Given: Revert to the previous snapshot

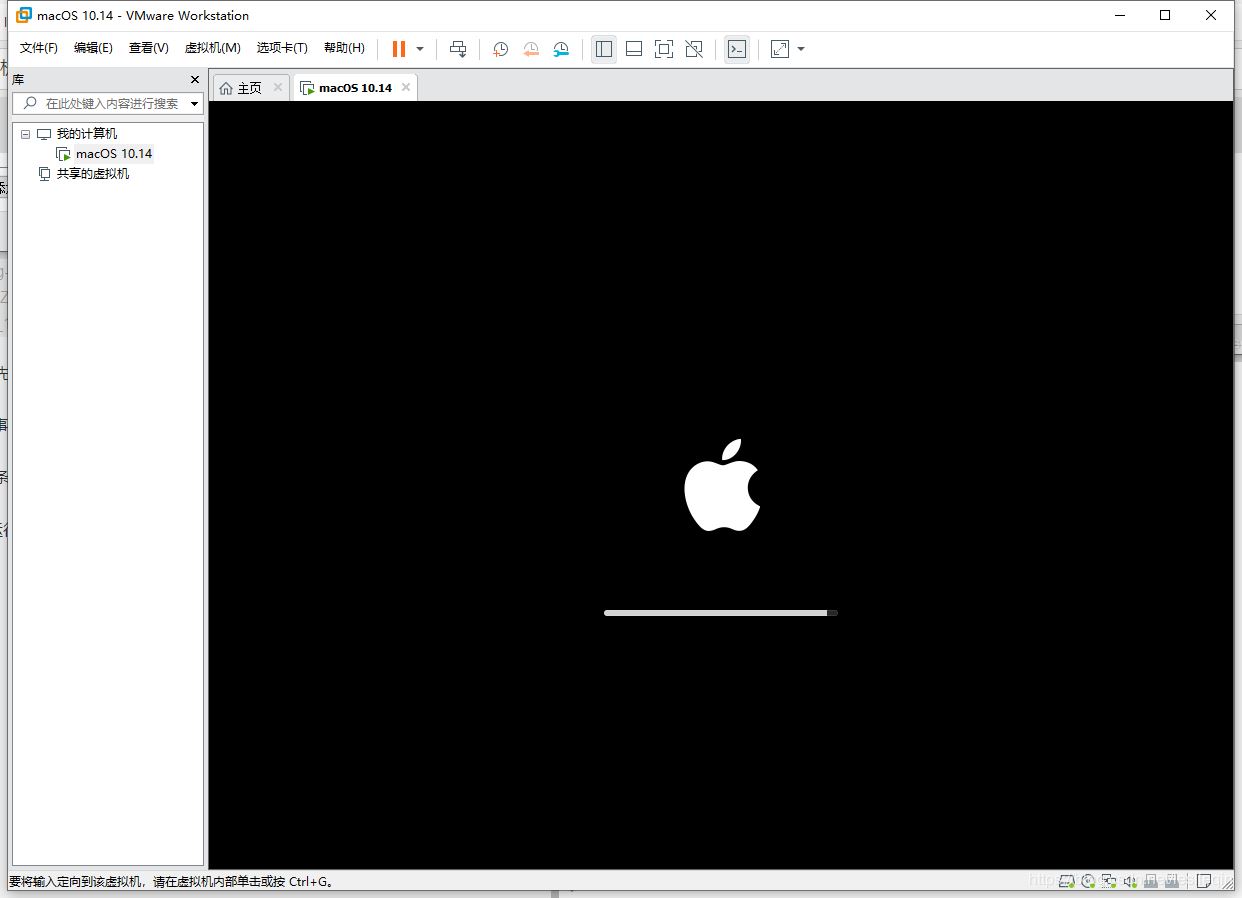Looking at the screenshot, I should pos(531,49).
